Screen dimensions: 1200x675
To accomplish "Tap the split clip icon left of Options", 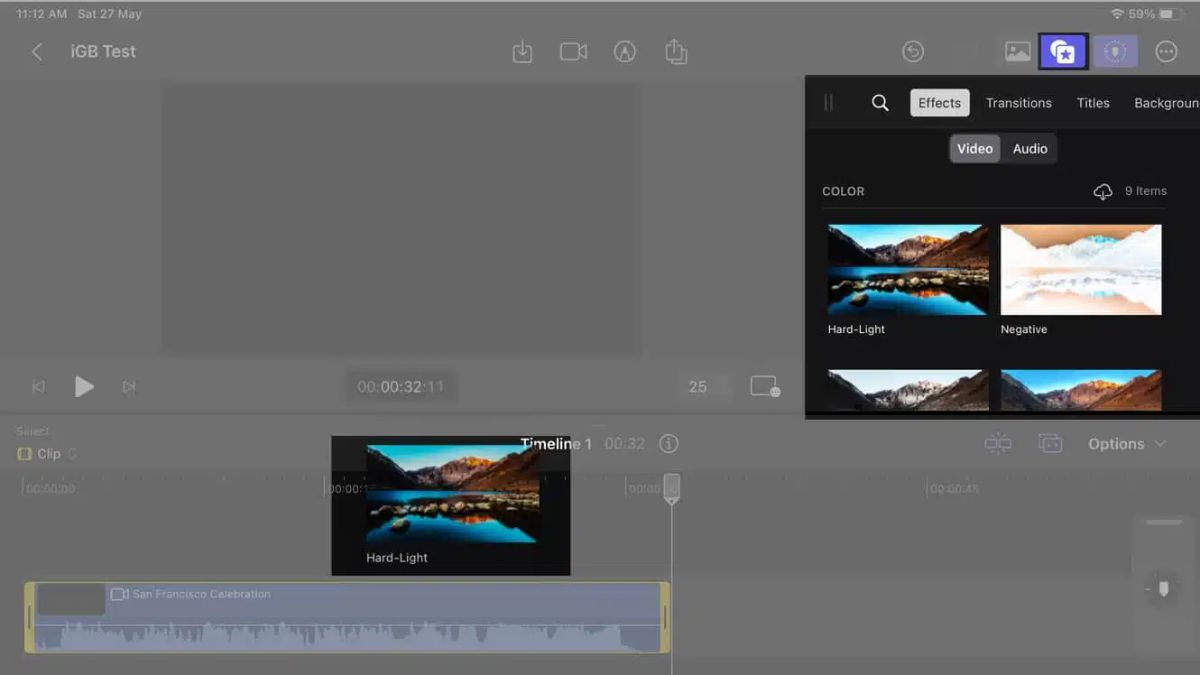I will (x=998, y=443).
